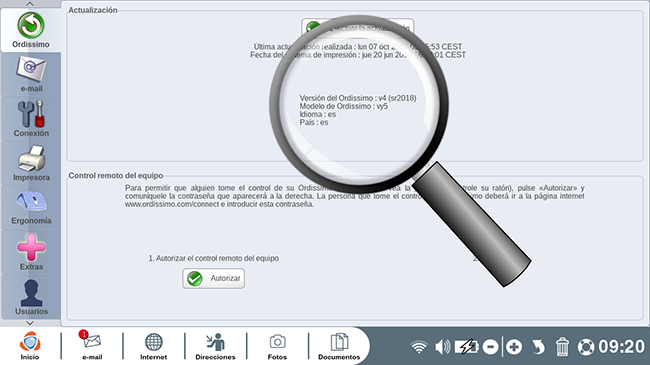Screen dimensions: 650x365
Task: Click the Wi-Fi status icon
Action: [x=419, y=347]
